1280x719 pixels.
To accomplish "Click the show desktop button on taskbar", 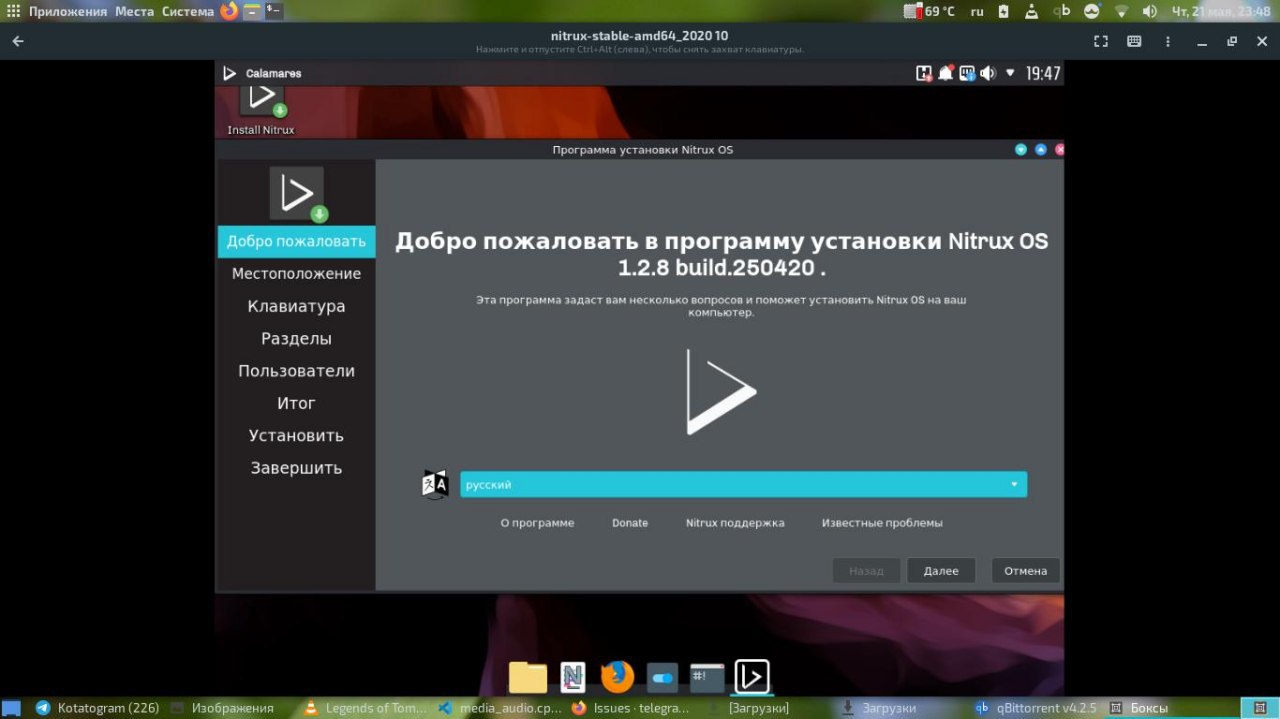I will pyautogui.click(x=11, y=707).
